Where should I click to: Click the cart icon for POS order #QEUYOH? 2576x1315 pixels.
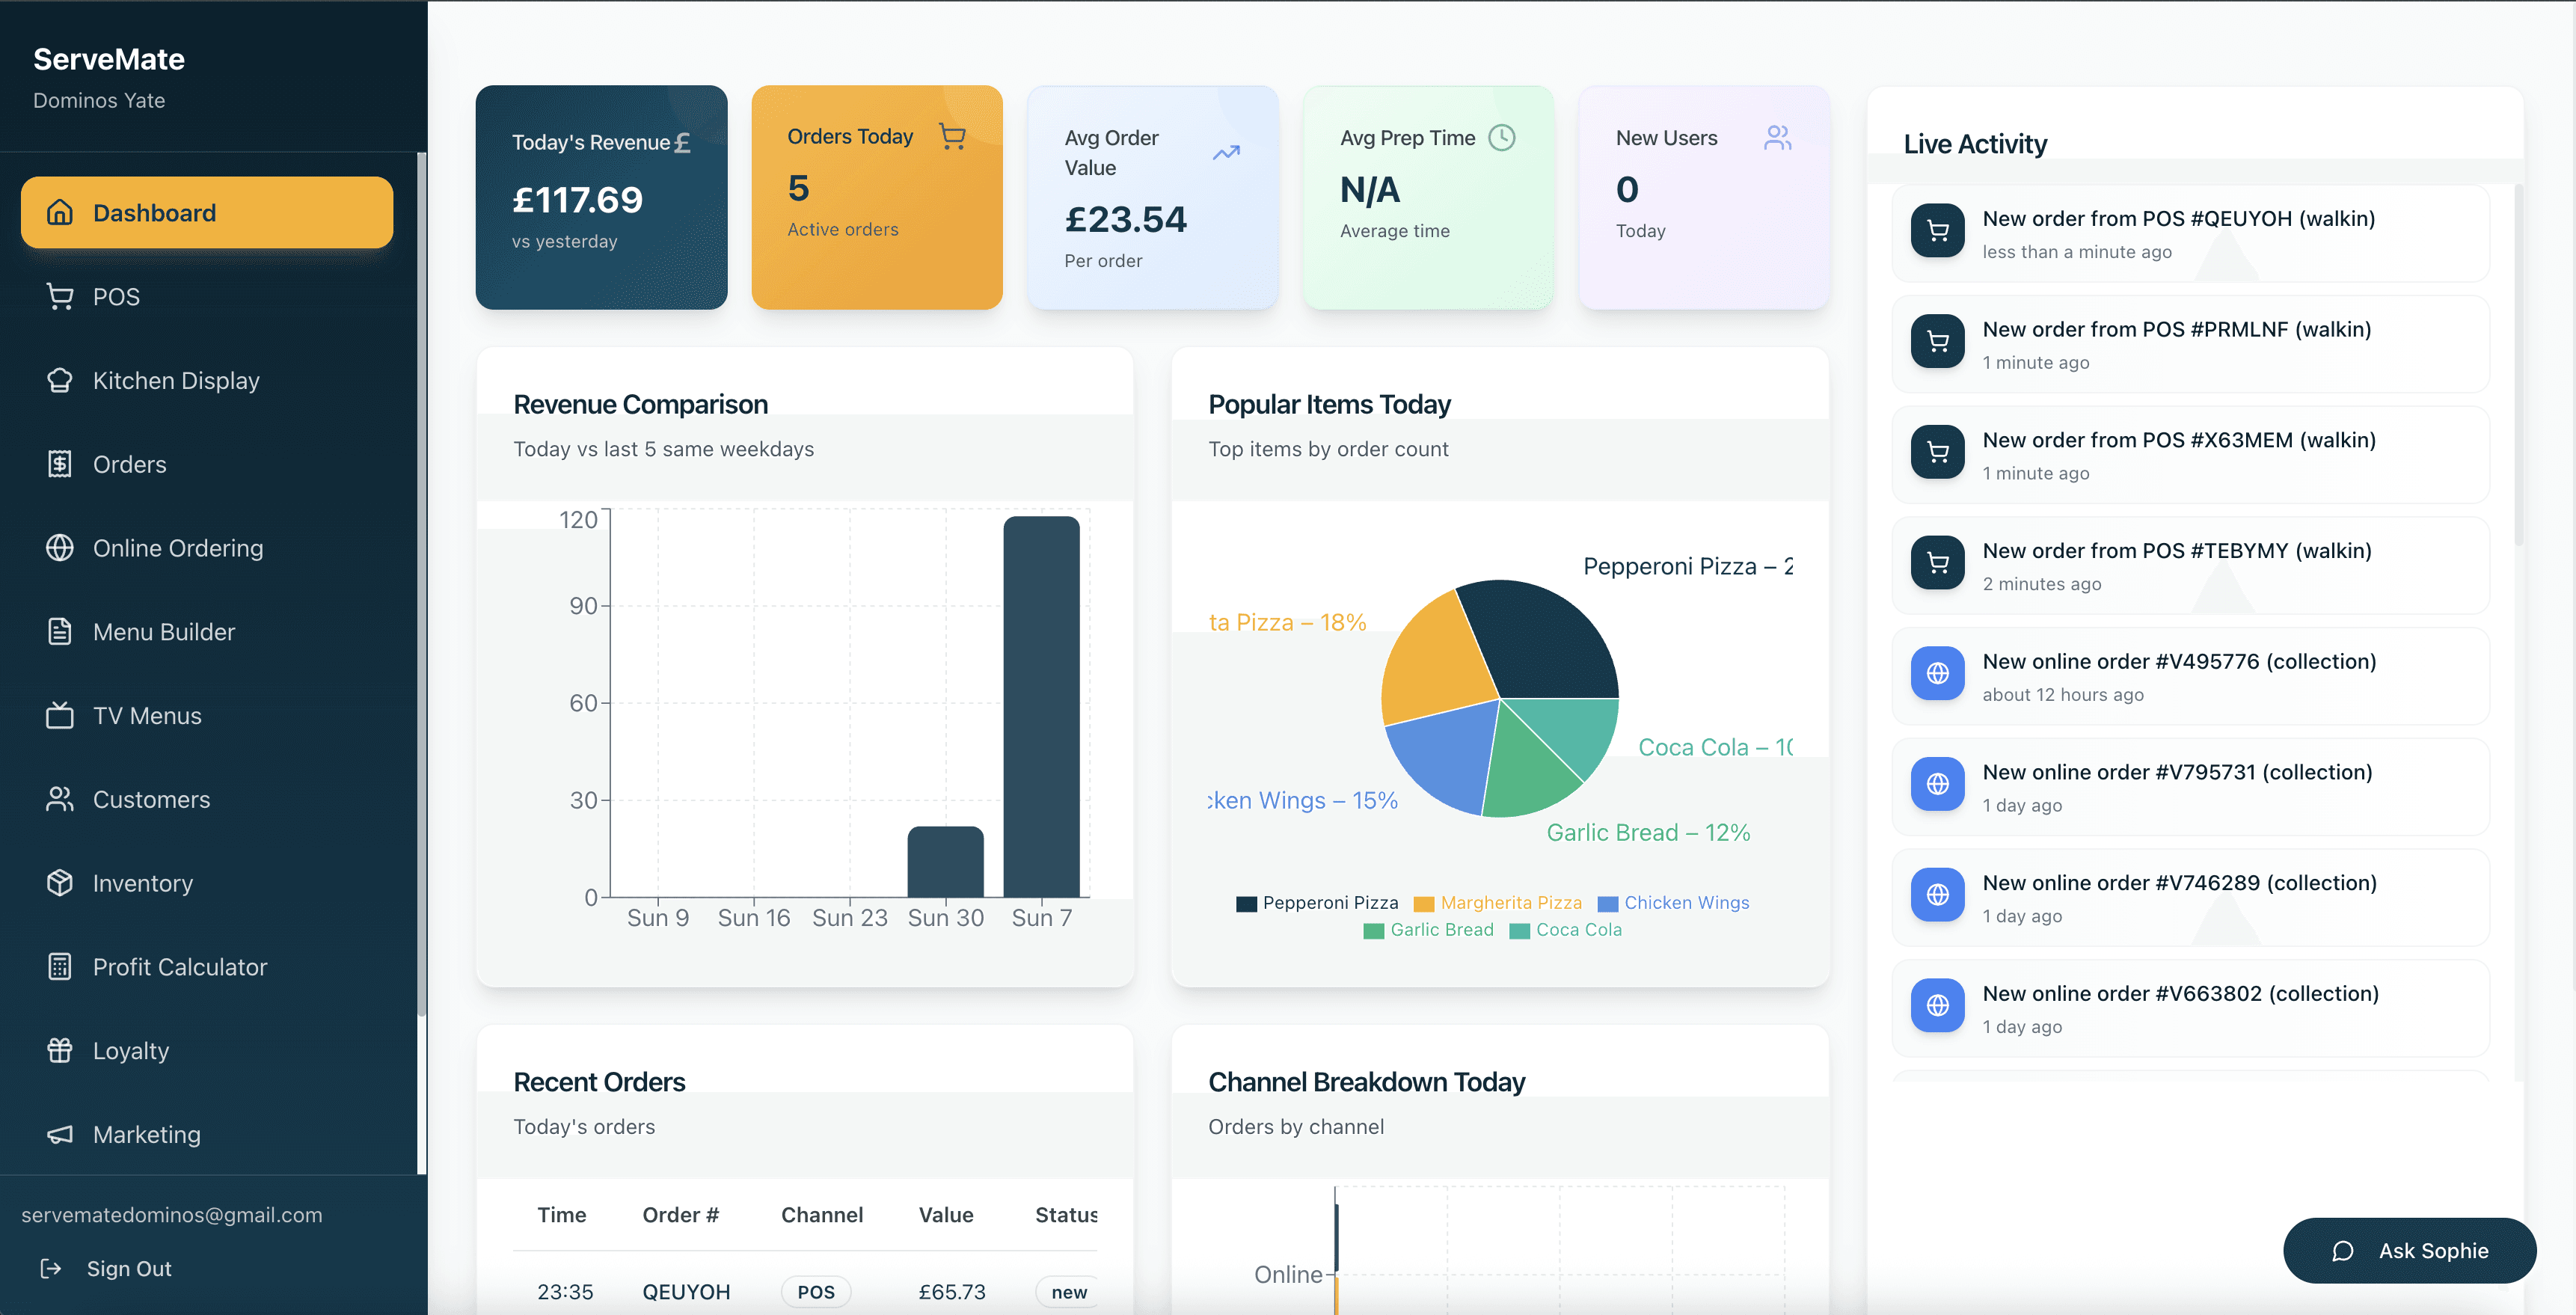pyautogui.click(x=1937, y=231)
